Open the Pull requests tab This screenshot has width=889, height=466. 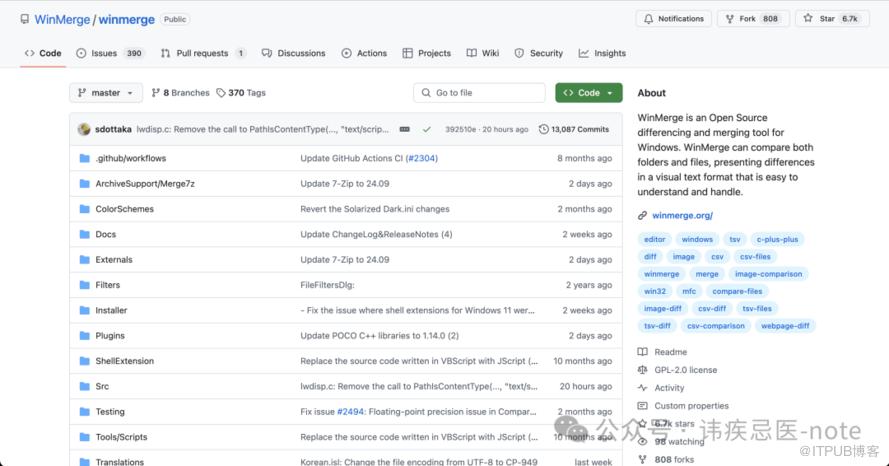201,53
